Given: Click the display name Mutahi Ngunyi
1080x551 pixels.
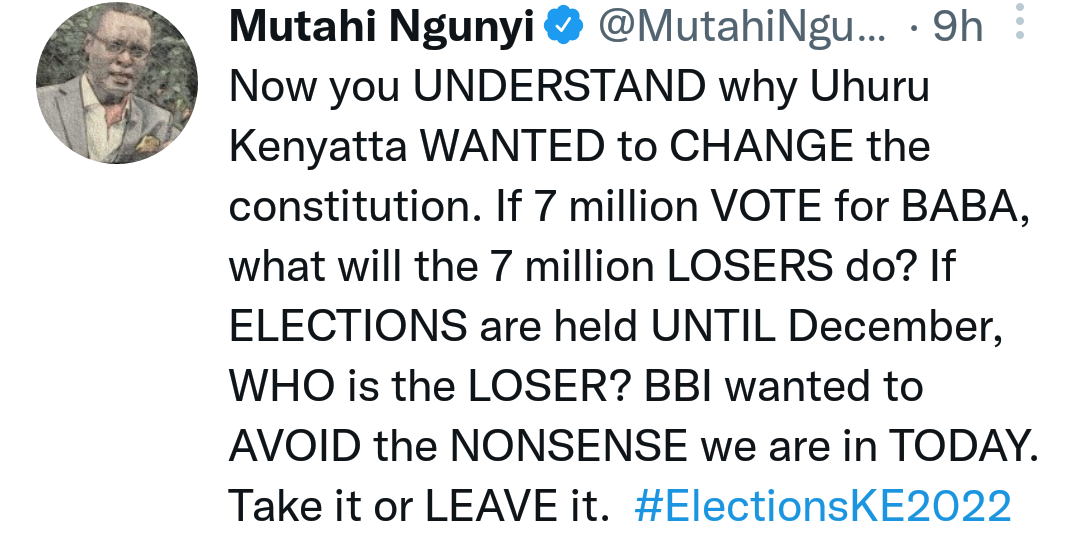Looking at the screenshot, I should pos(382,29).
